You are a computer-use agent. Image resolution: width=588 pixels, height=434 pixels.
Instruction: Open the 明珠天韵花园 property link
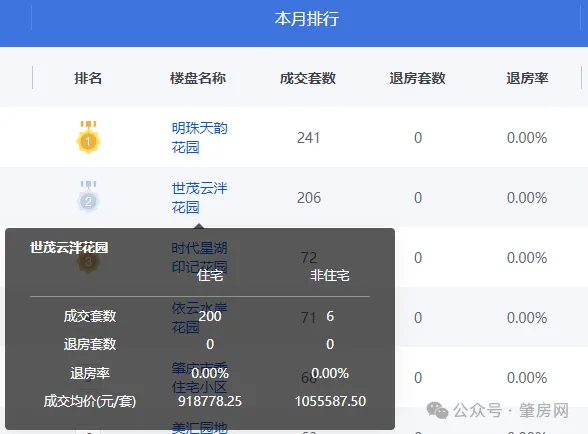[x=200, y=138]
